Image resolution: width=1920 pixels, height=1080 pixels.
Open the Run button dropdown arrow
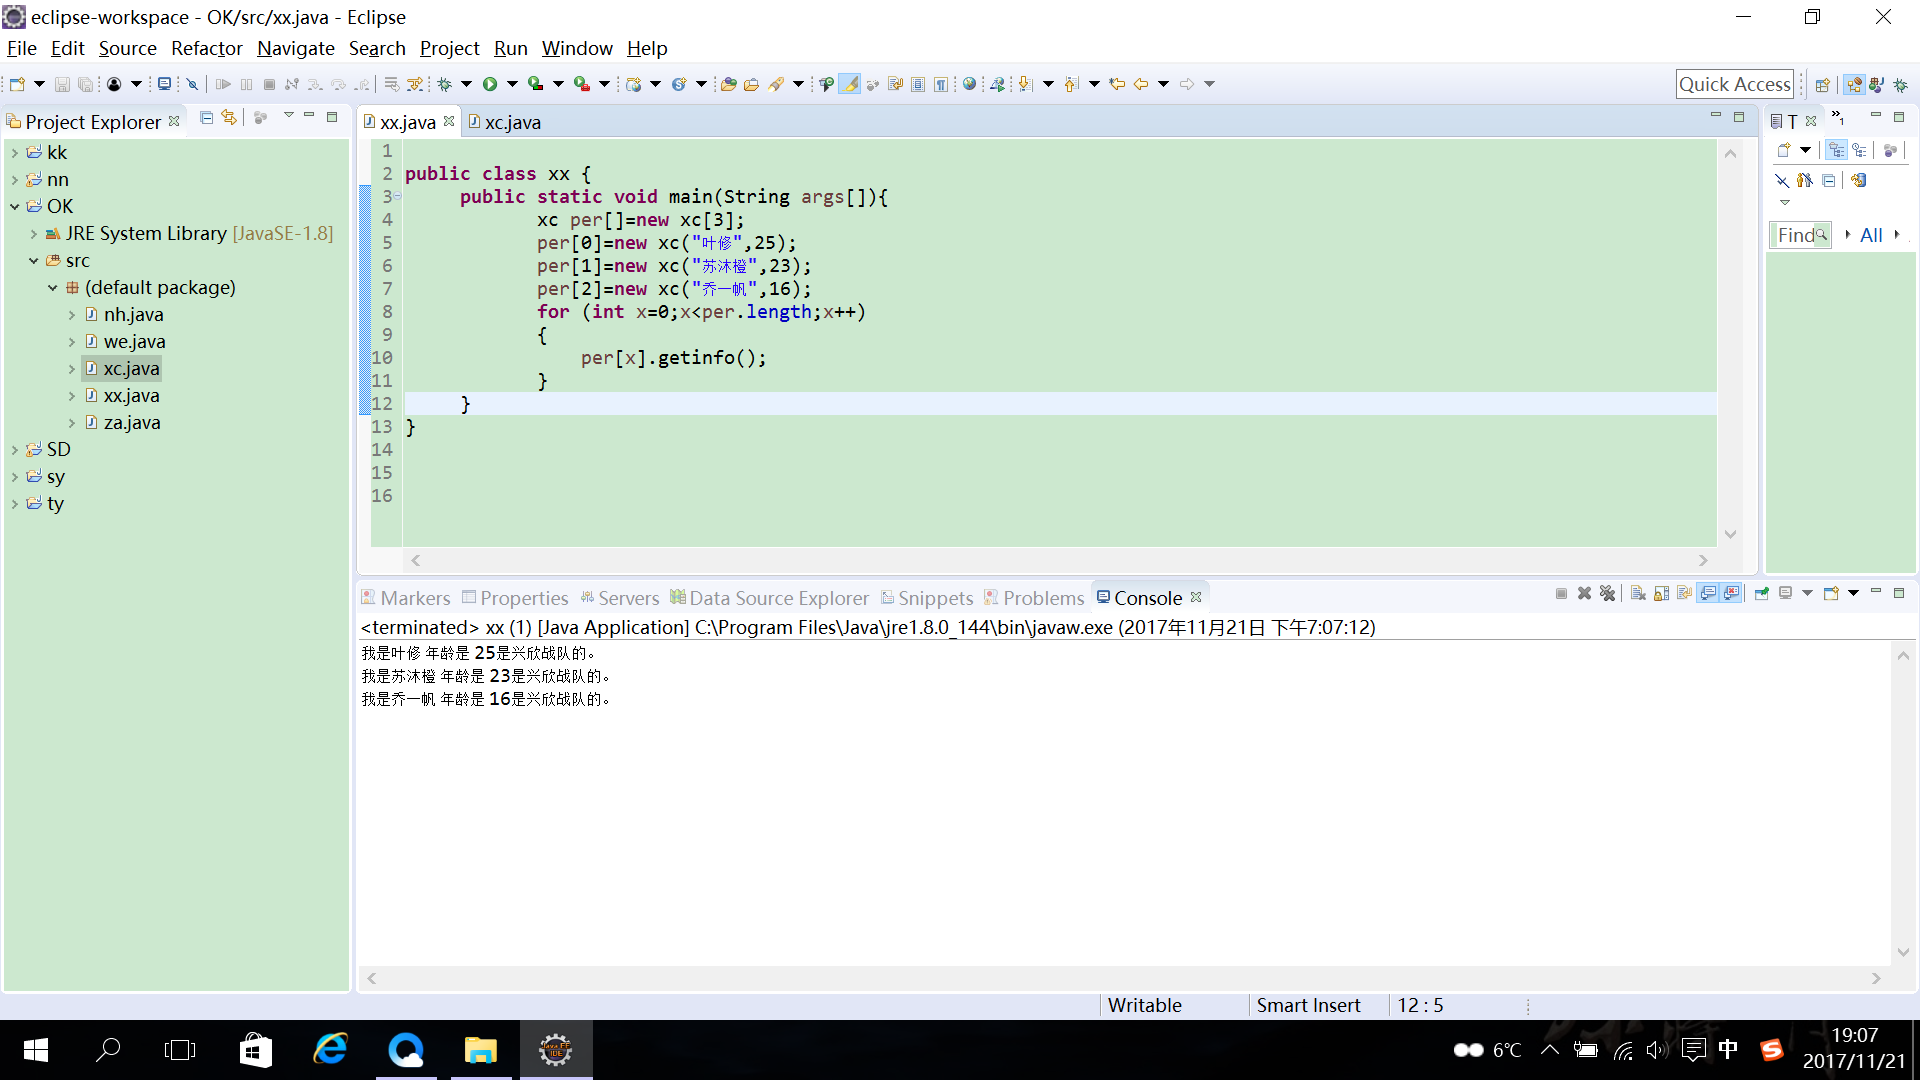click(x=512, y=84)
